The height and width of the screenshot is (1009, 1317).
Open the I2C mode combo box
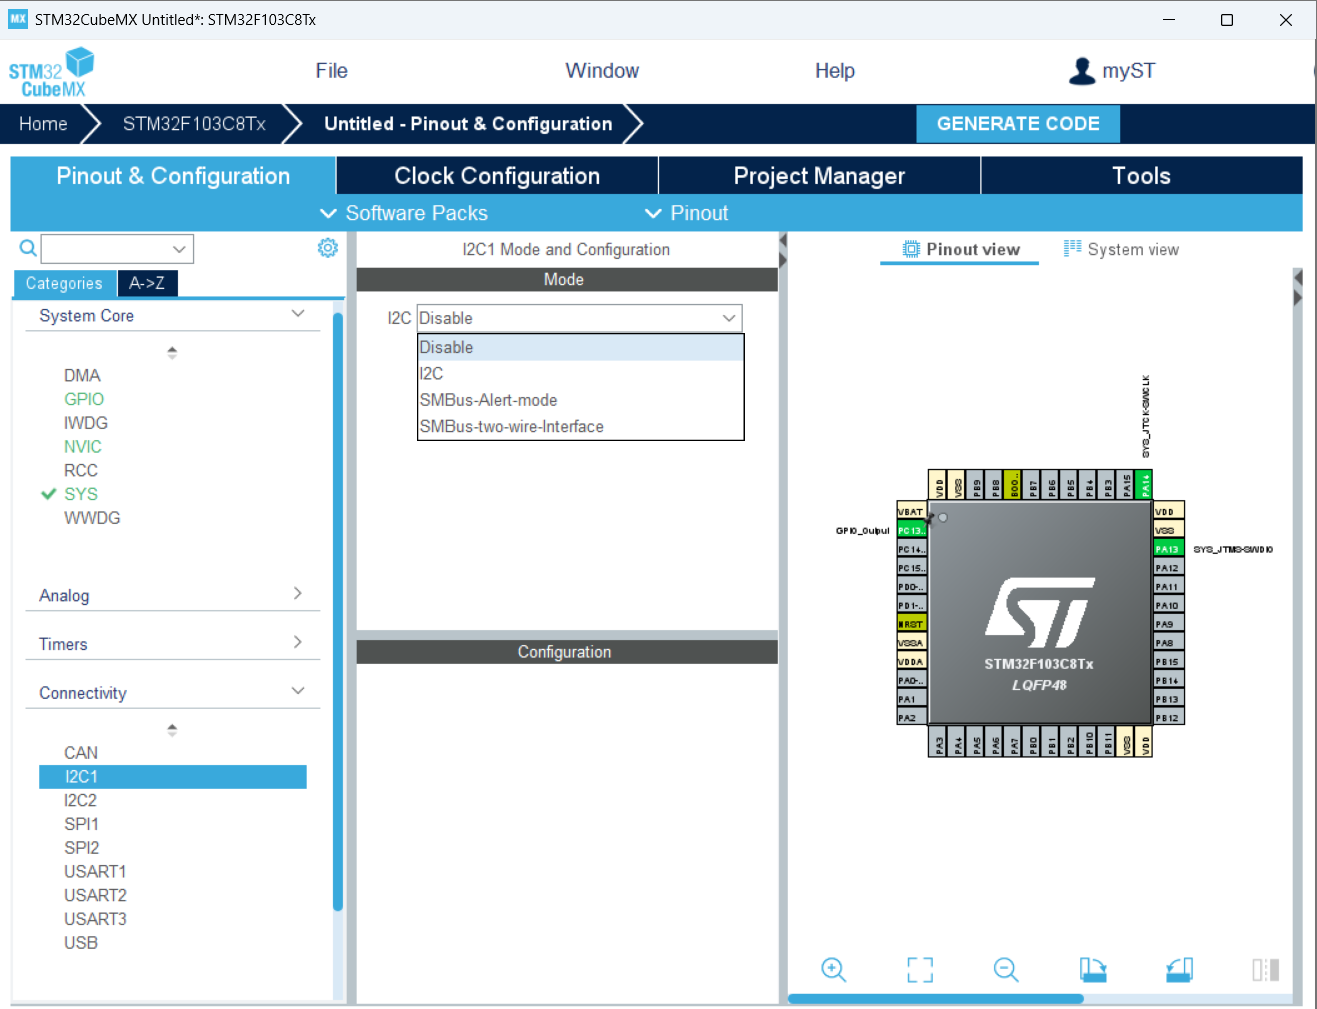point(579,318)
